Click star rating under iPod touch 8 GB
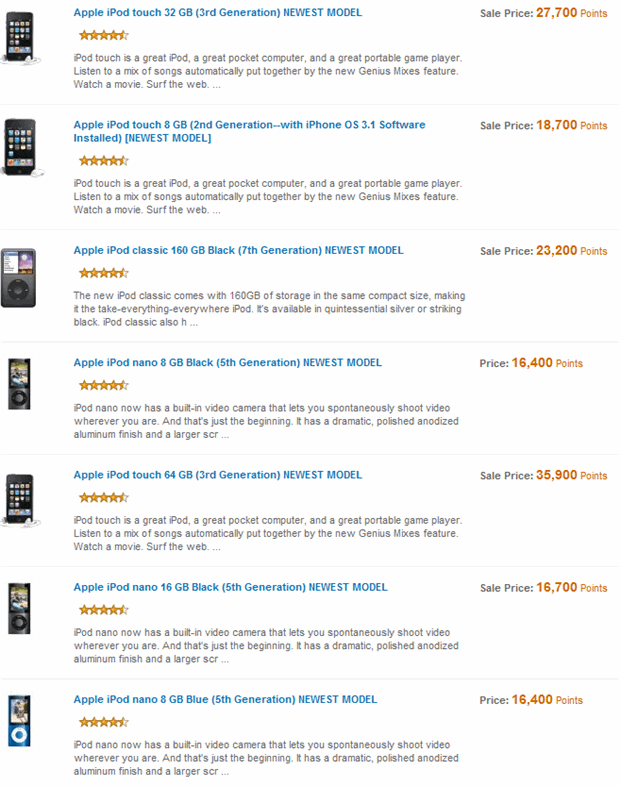 coord(104,160)
